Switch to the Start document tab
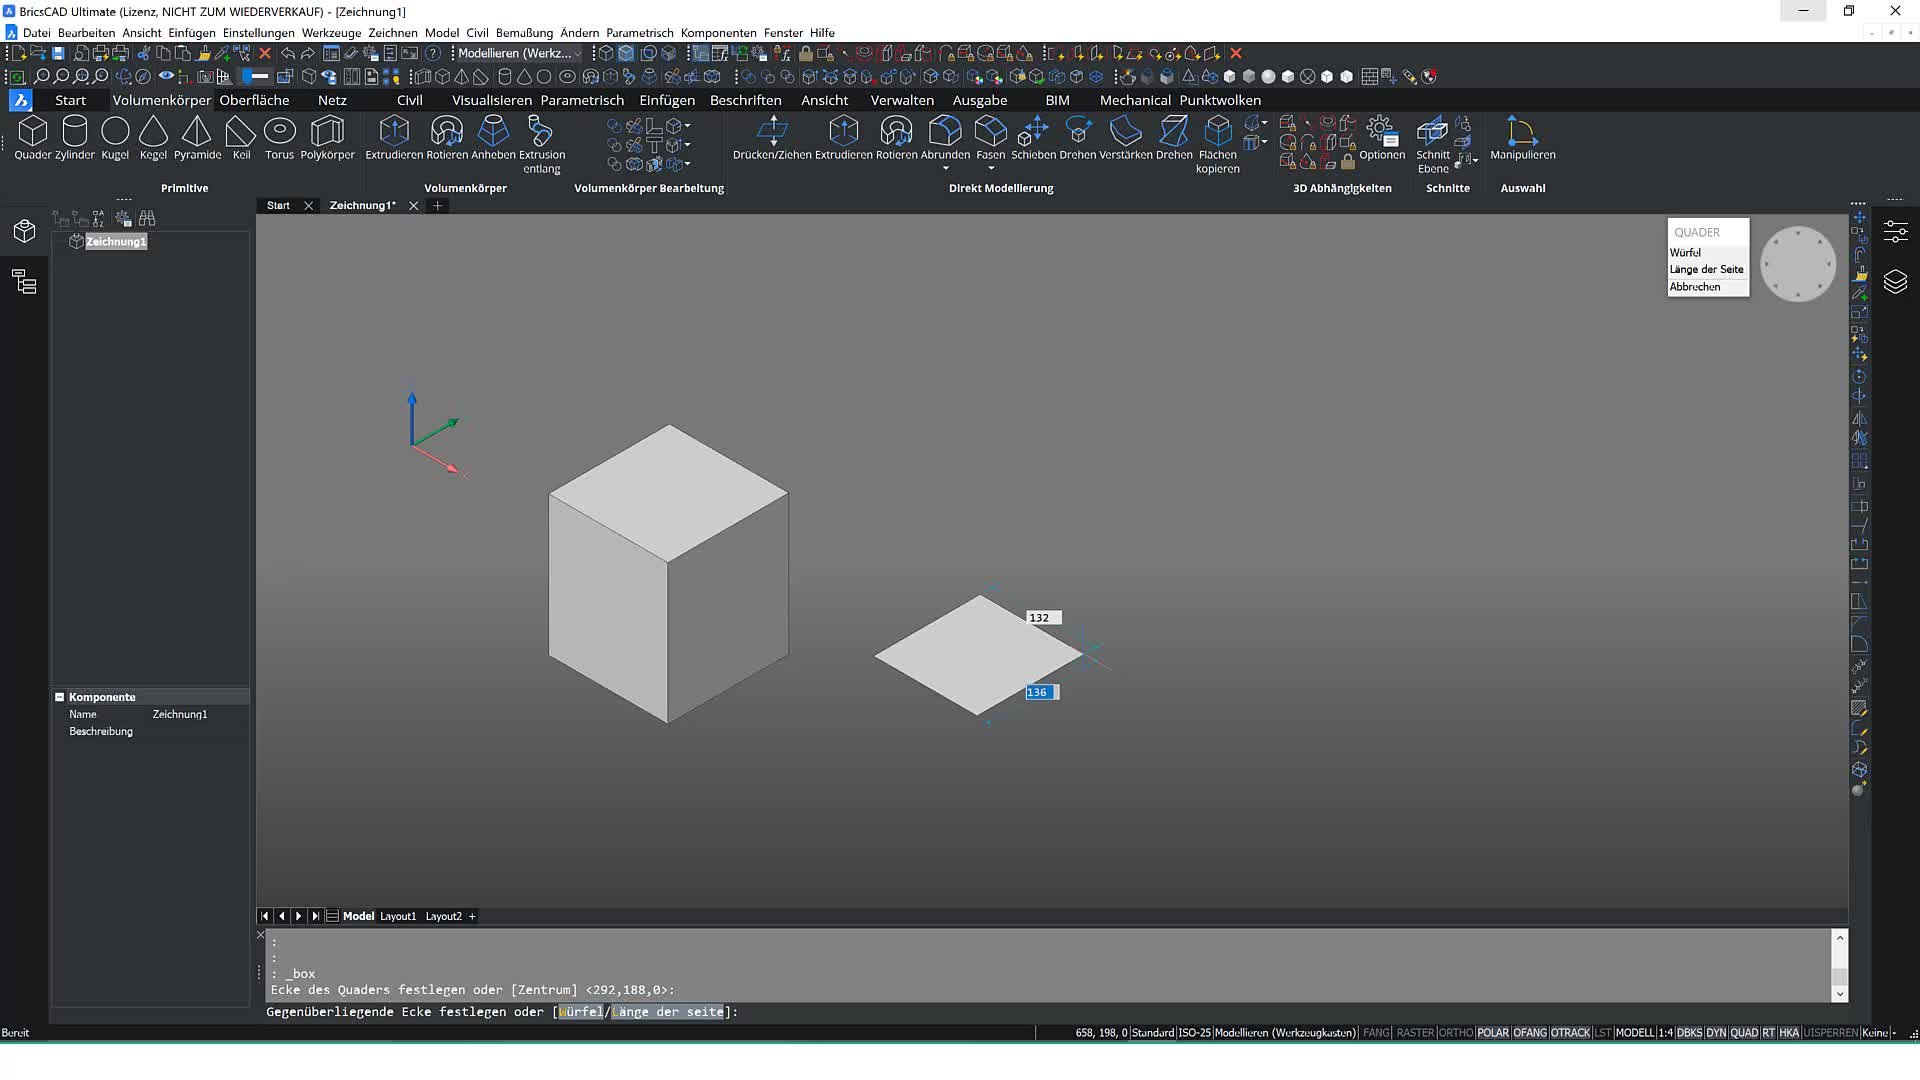Image resolution: width=1920 pixels, height=1080 pixels. pos(278,205)
